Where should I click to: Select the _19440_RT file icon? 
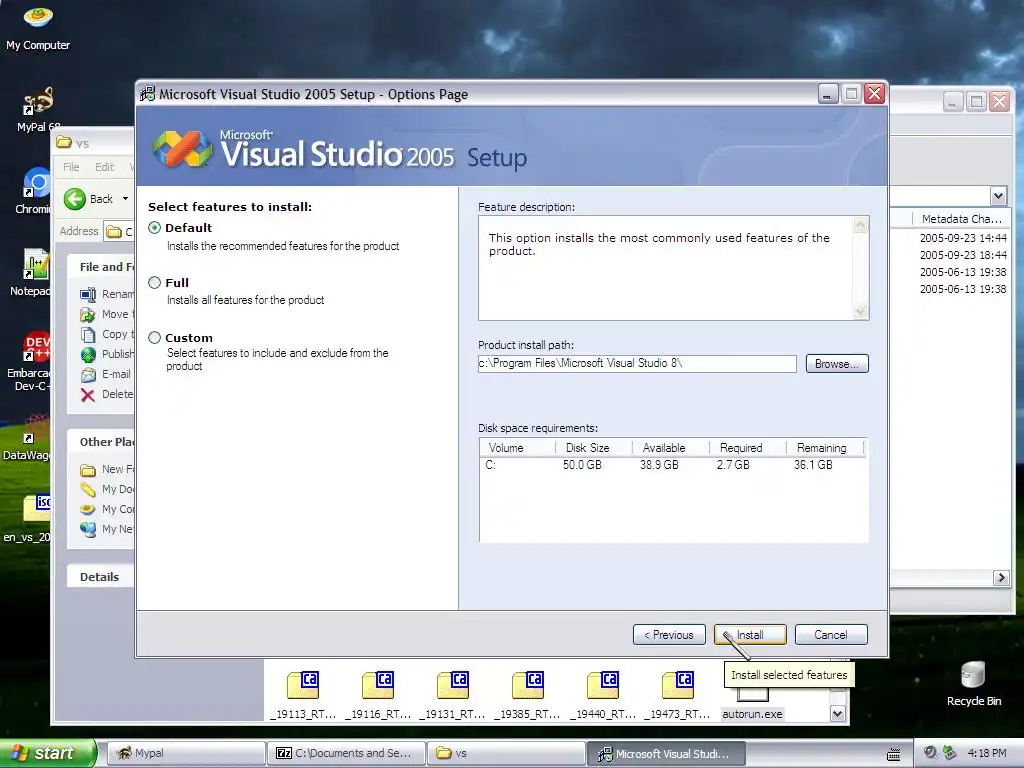[x=603, y=695]
